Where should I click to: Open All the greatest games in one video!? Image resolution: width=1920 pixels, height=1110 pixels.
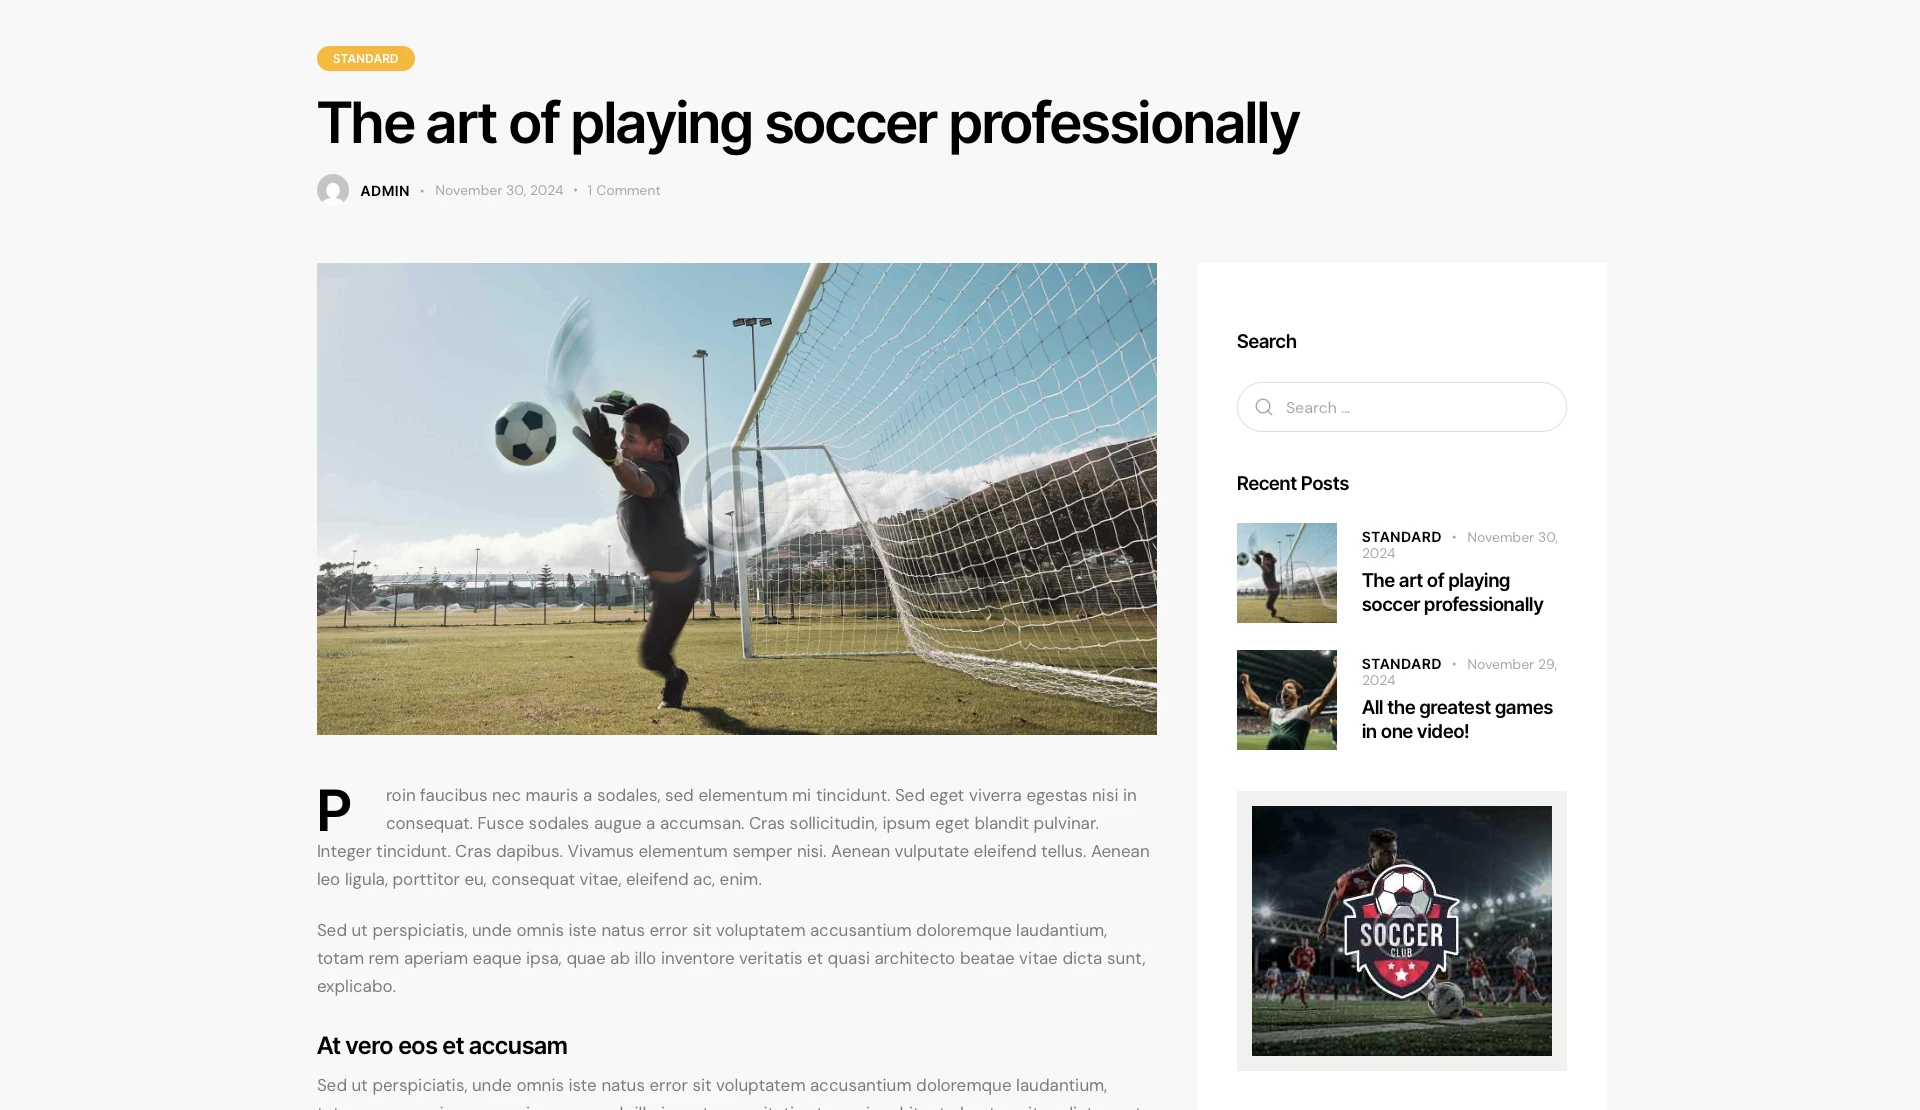(x=1457, y=720)
